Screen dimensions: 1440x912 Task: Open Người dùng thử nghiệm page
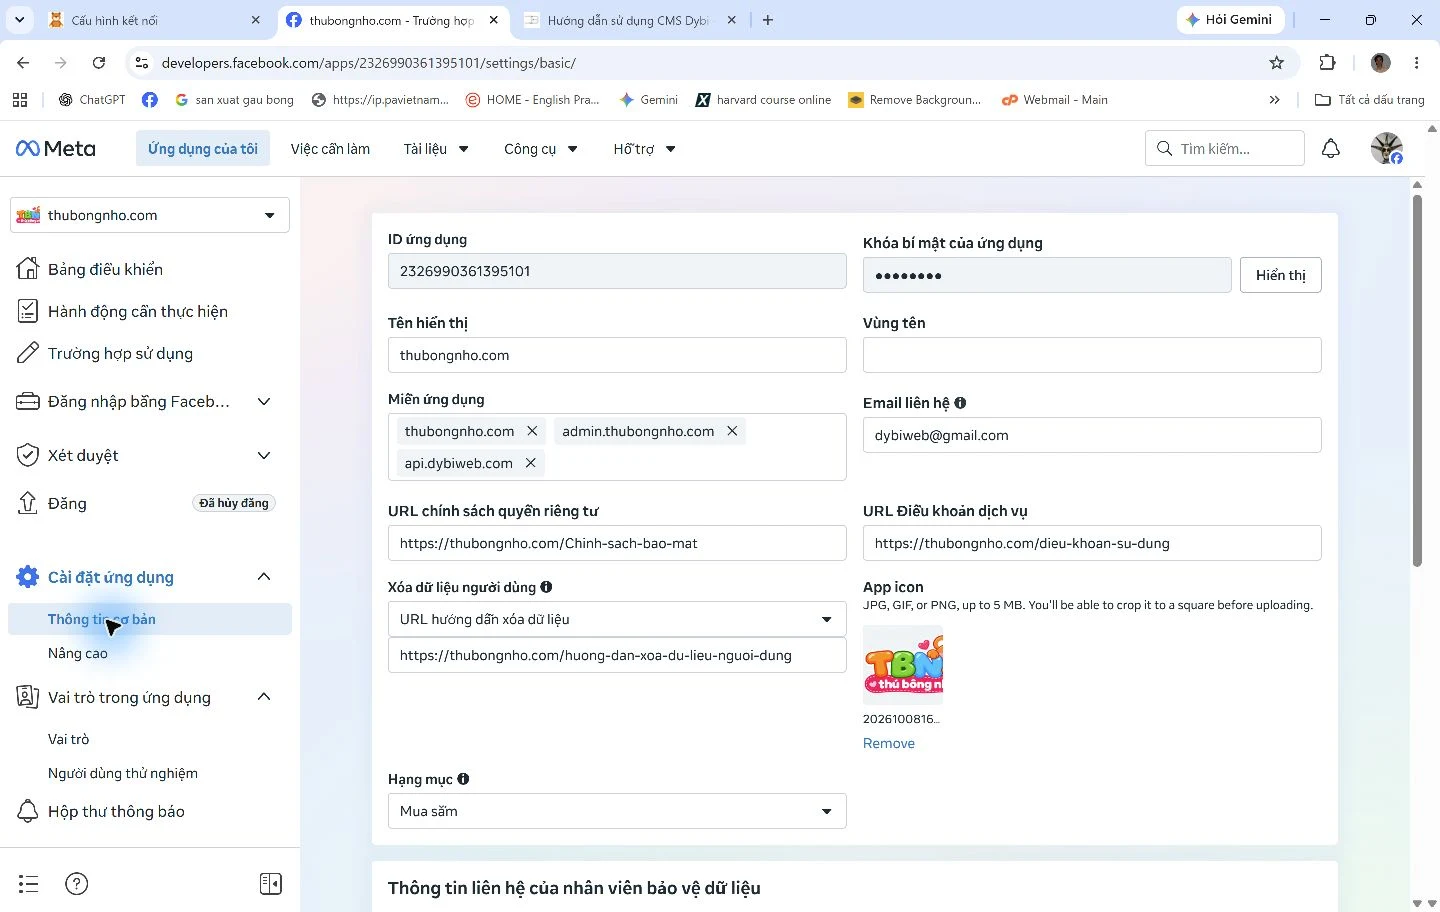(x=123, y=773)
